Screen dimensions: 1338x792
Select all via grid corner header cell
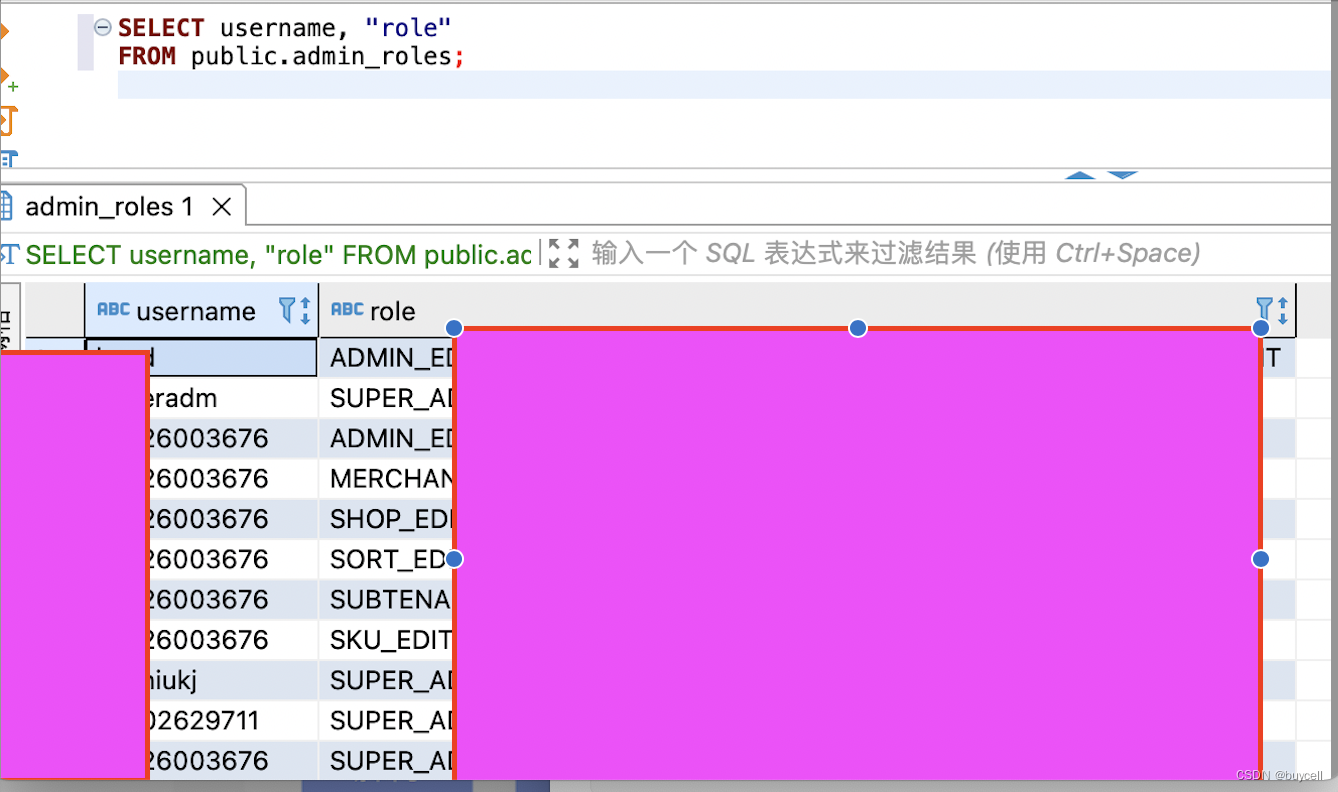coord(55,311)
